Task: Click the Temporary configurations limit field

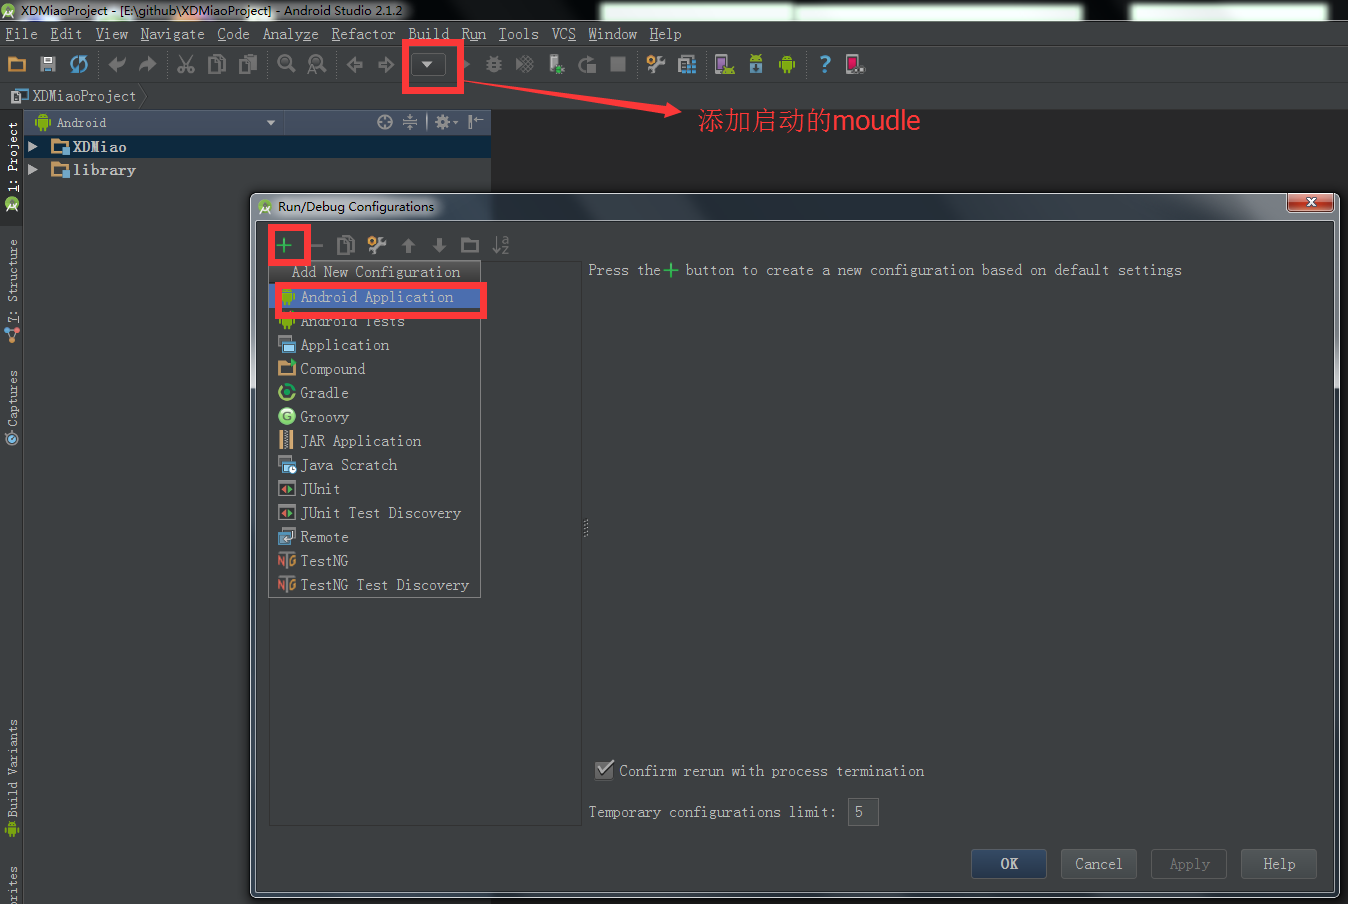Action: click(862, 812)
